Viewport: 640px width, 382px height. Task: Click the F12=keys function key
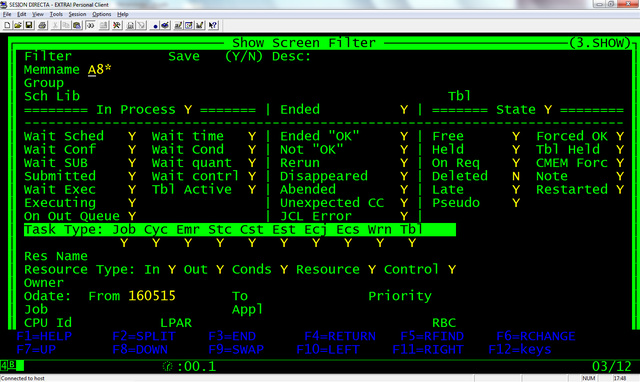520,350
